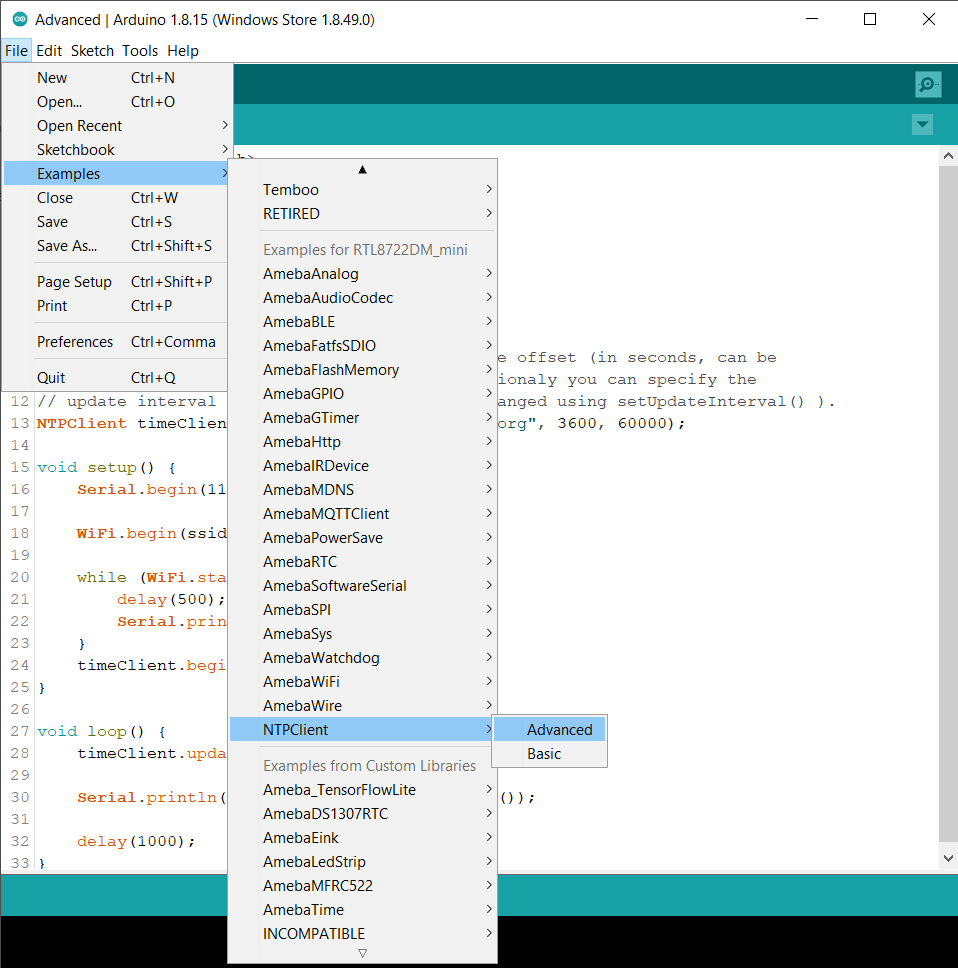This screenshot has width=958, height=968.
Task: Open the AmebaIRDevice examples submenu
Action: coord(362,466)
